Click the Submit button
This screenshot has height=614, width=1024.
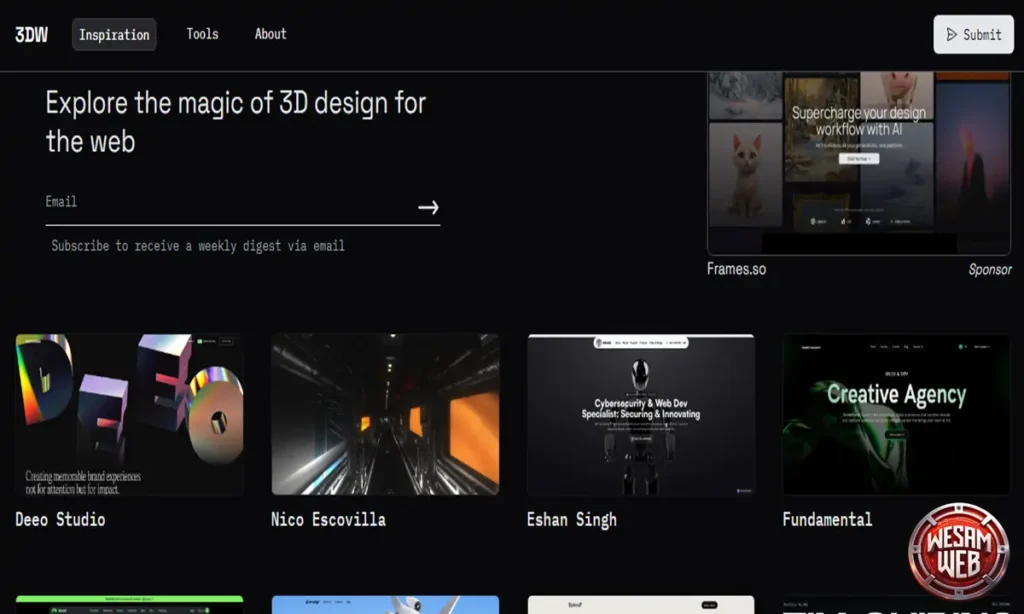973,35
